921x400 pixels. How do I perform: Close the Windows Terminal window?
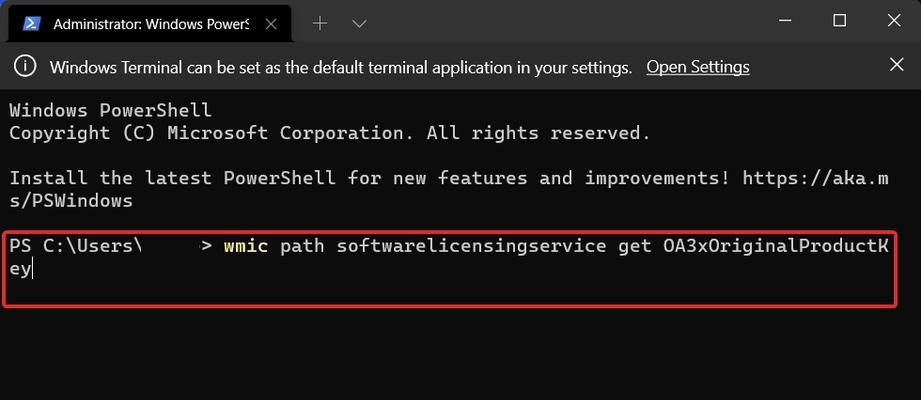(893, 21)
